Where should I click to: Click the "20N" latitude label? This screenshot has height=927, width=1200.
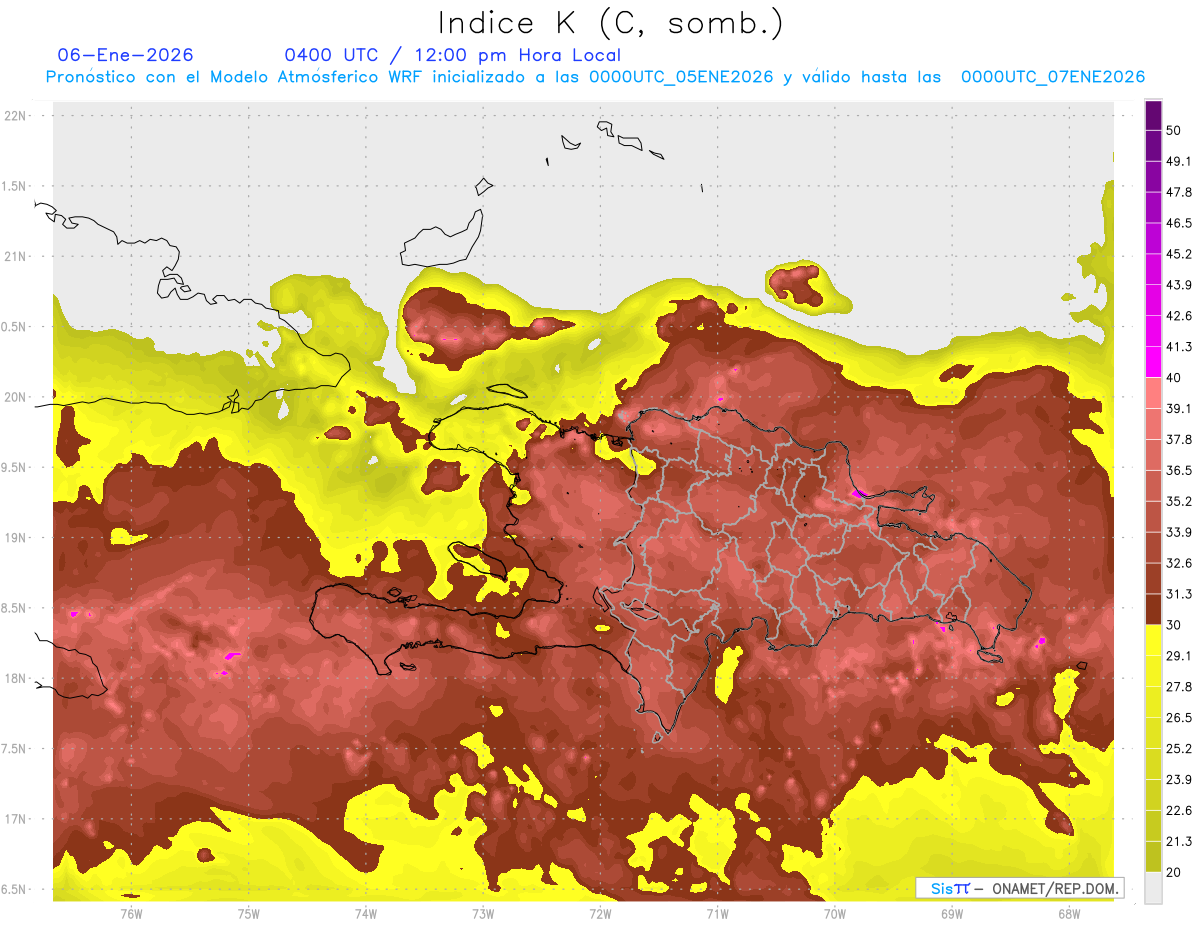[x=17, y=397]
